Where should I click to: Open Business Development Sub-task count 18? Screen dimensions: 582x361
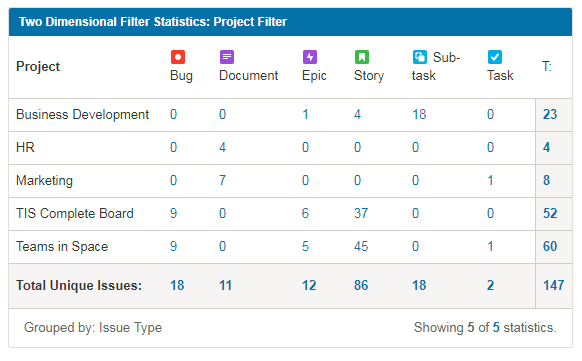click(419, 114)
